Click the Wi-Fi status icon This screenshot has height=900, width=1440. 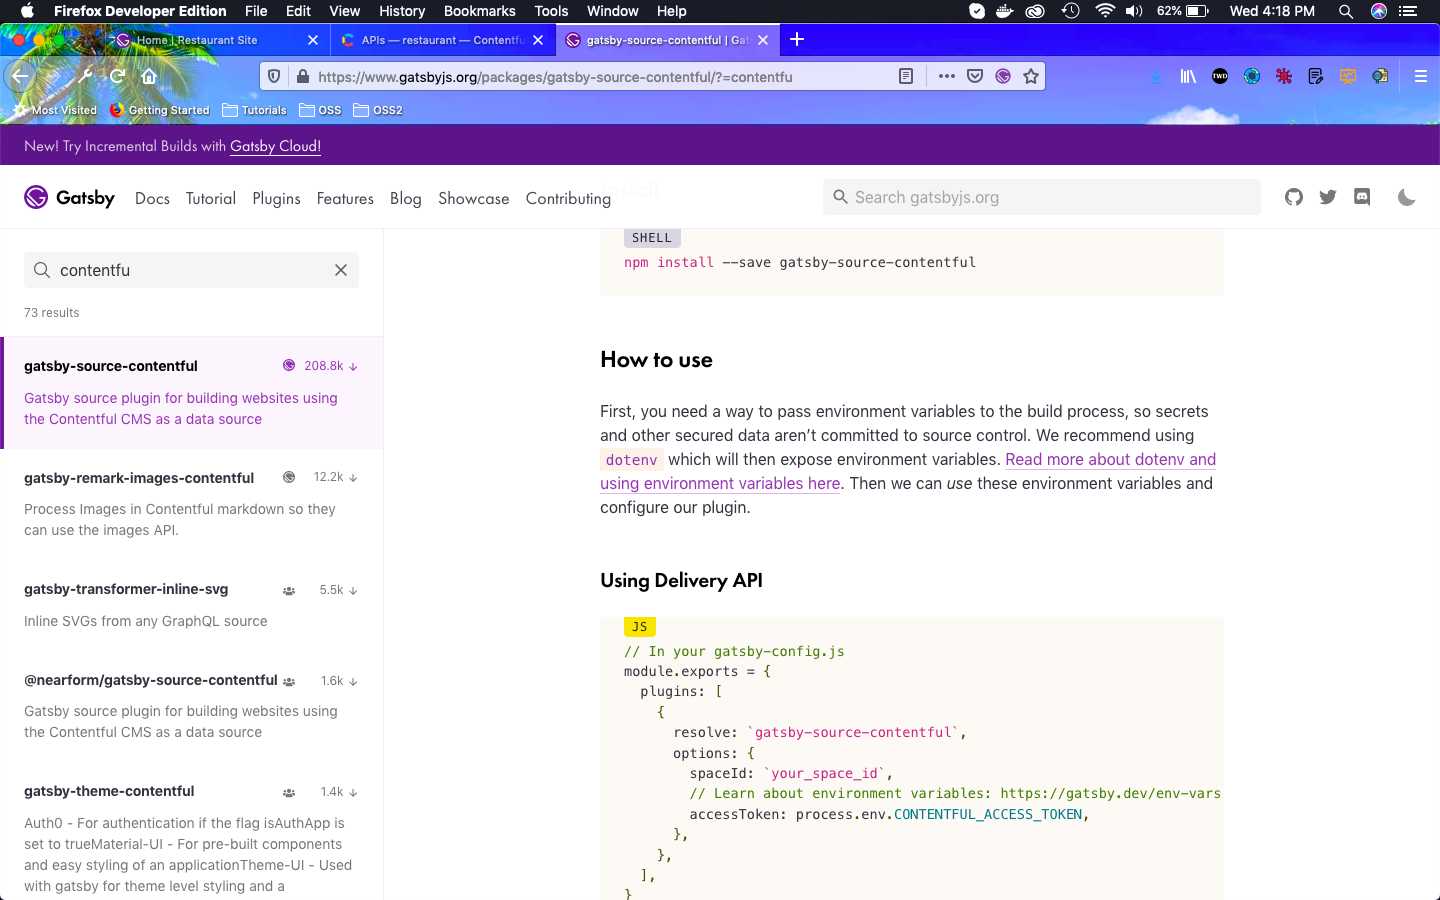coord(1104,11)
